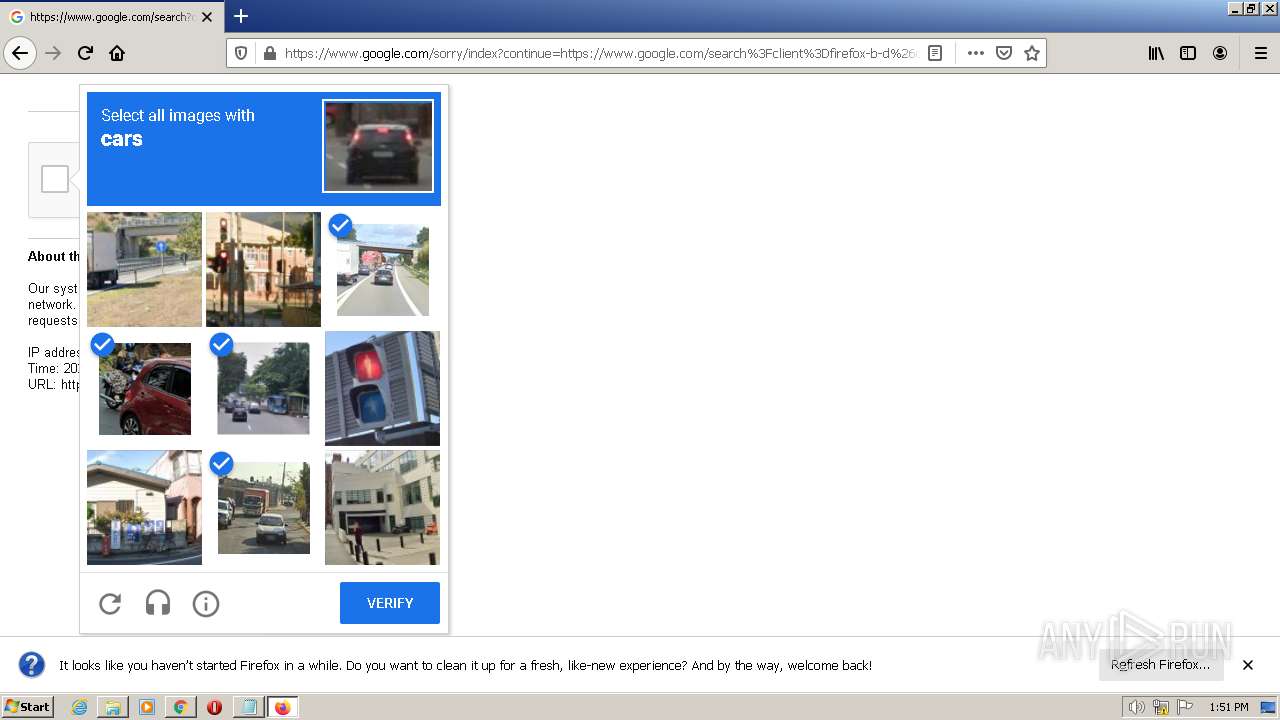The height and width of the screenshot is (720, 1280).
Task: Toggle reader view in address bar
Action: tap(935, 53)
